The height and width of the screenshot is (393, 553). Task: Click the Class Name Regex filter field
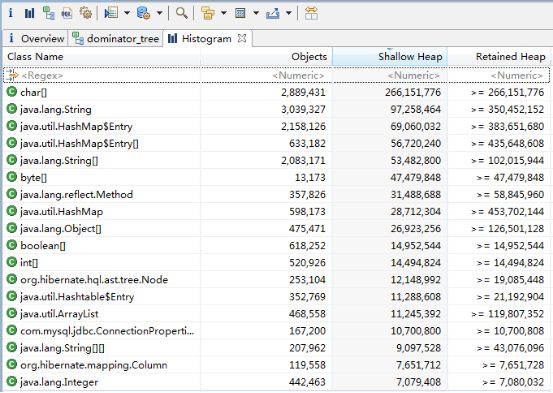(x=102, y=75)
